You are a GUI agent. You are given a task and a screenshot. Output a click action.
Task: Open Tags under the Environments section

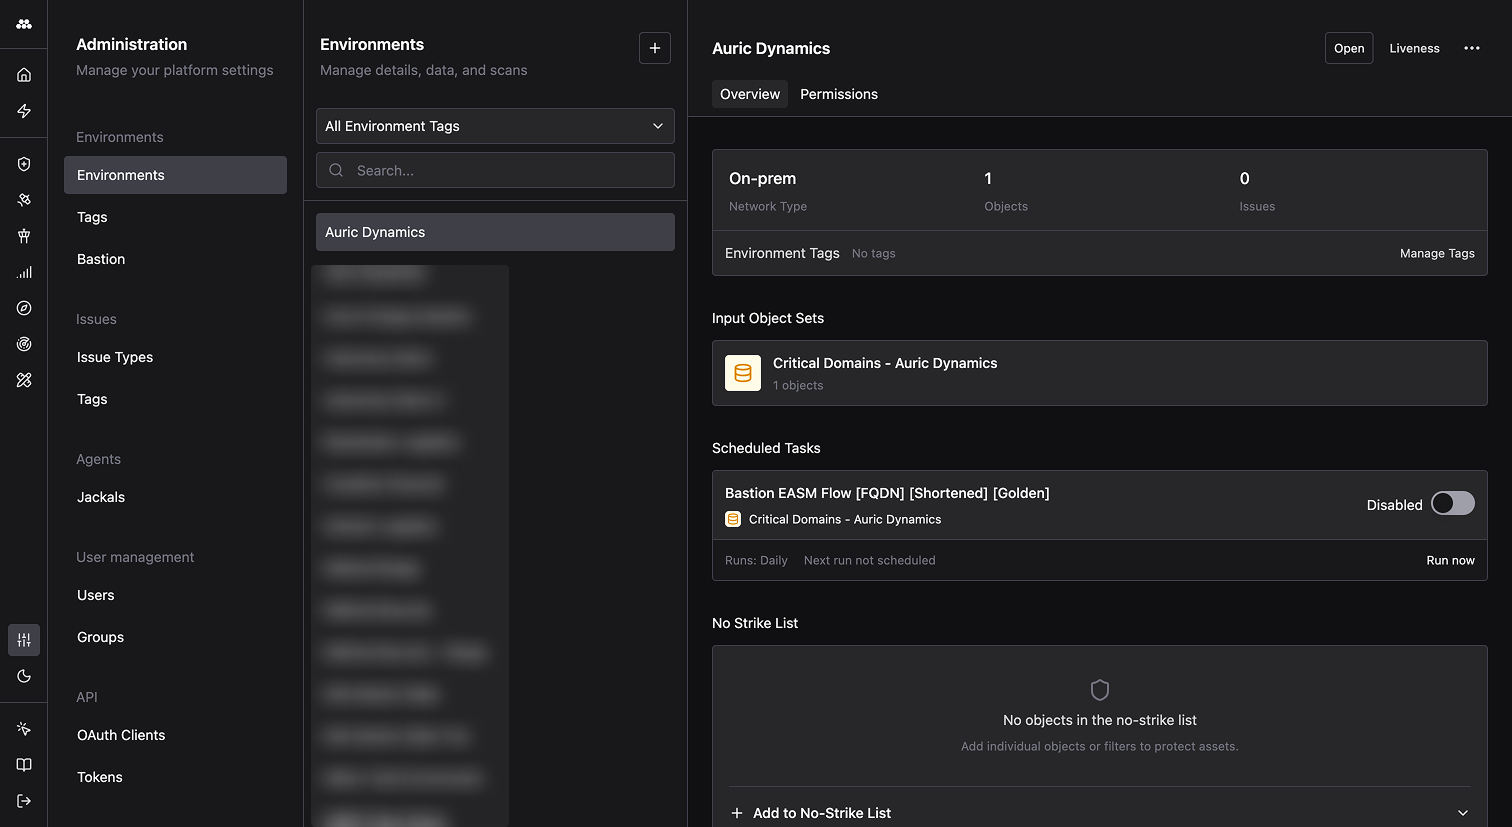click(92, 217)
